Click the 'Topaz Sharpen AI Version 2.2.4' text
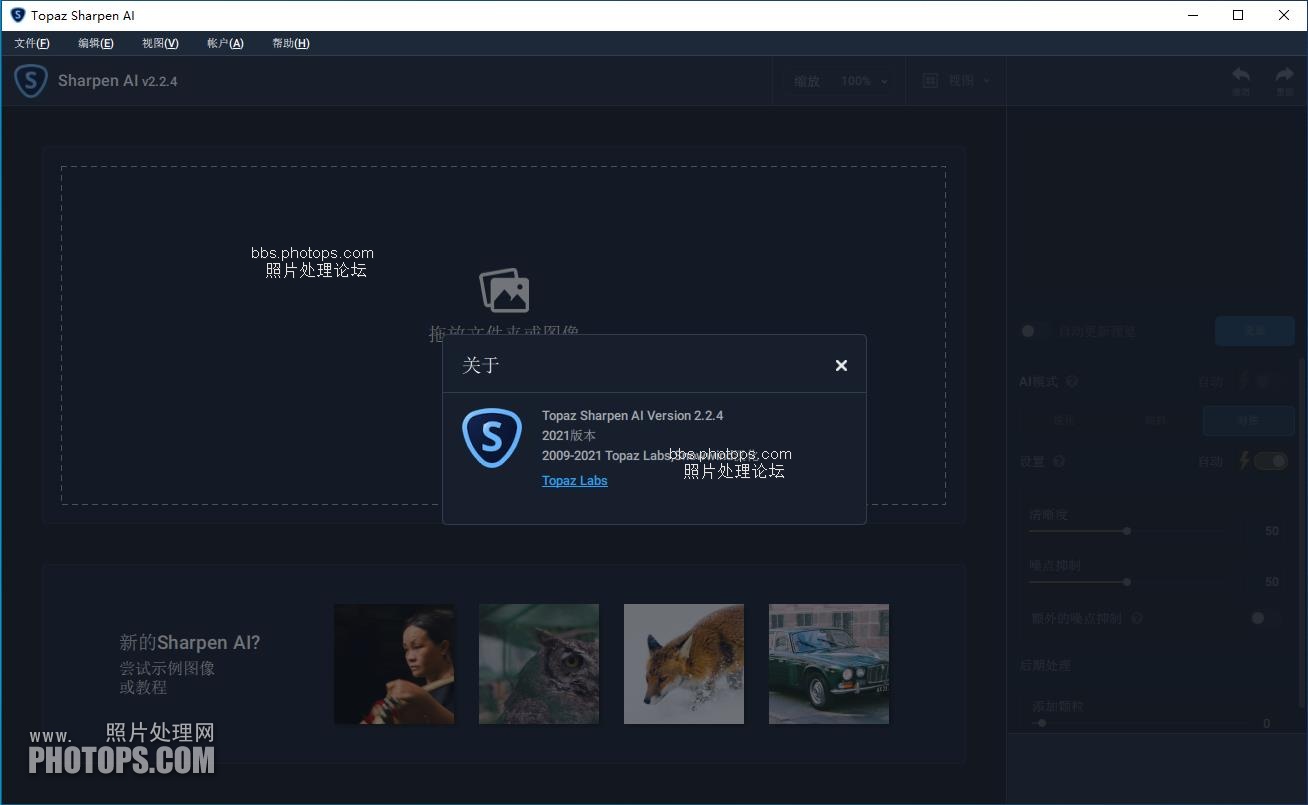This screenshot has width=1308, height=805. 632,416
